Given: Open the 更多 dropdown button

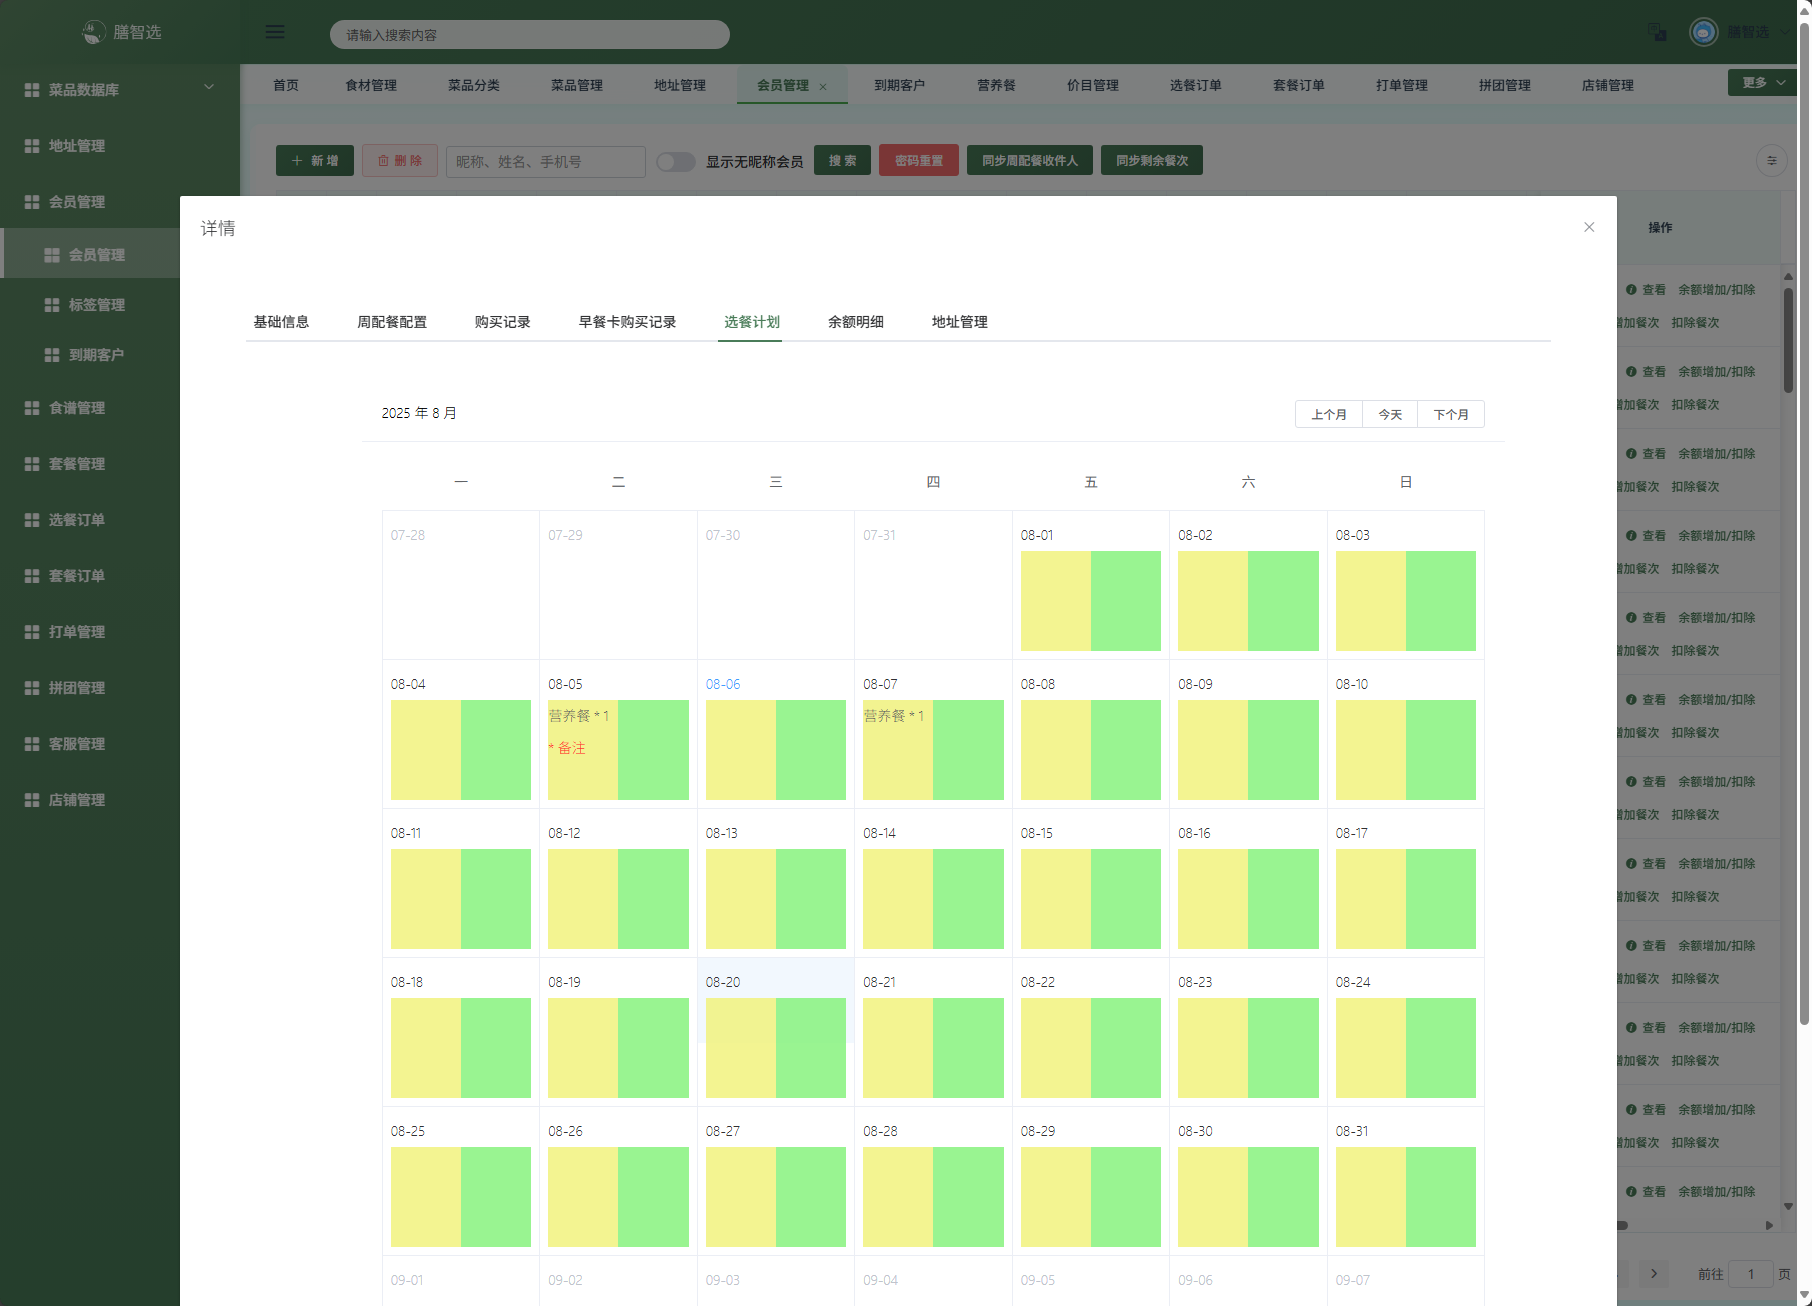Looking at the screenshot, I should click(1762, 83).
